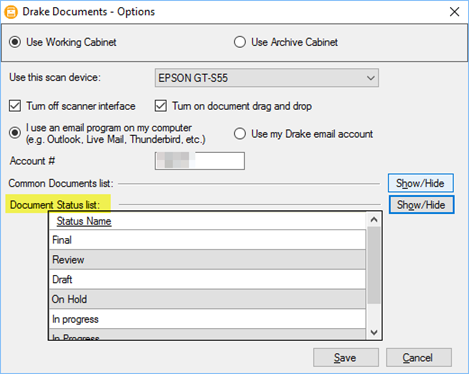Image resolution: width=469 pixels, height=374 pixels.
Task: Select Use Working Cabinet option
Action: tap(15, 42)
